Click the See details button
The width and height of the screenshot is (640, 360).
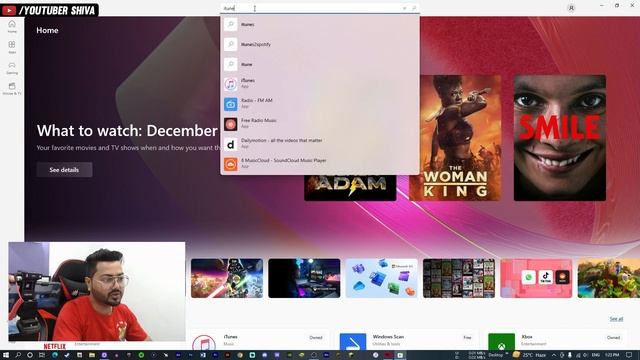(64, 170)
